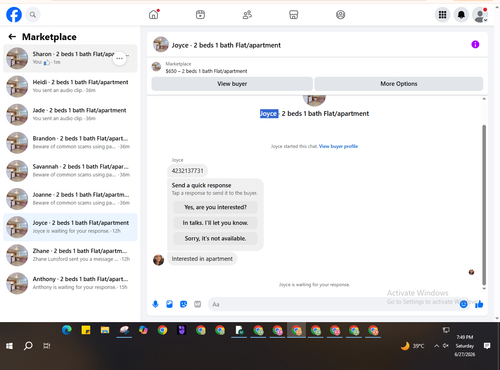Open the Friends icon in top bar
The image size is (500, 370).
[x=247, y=15]
